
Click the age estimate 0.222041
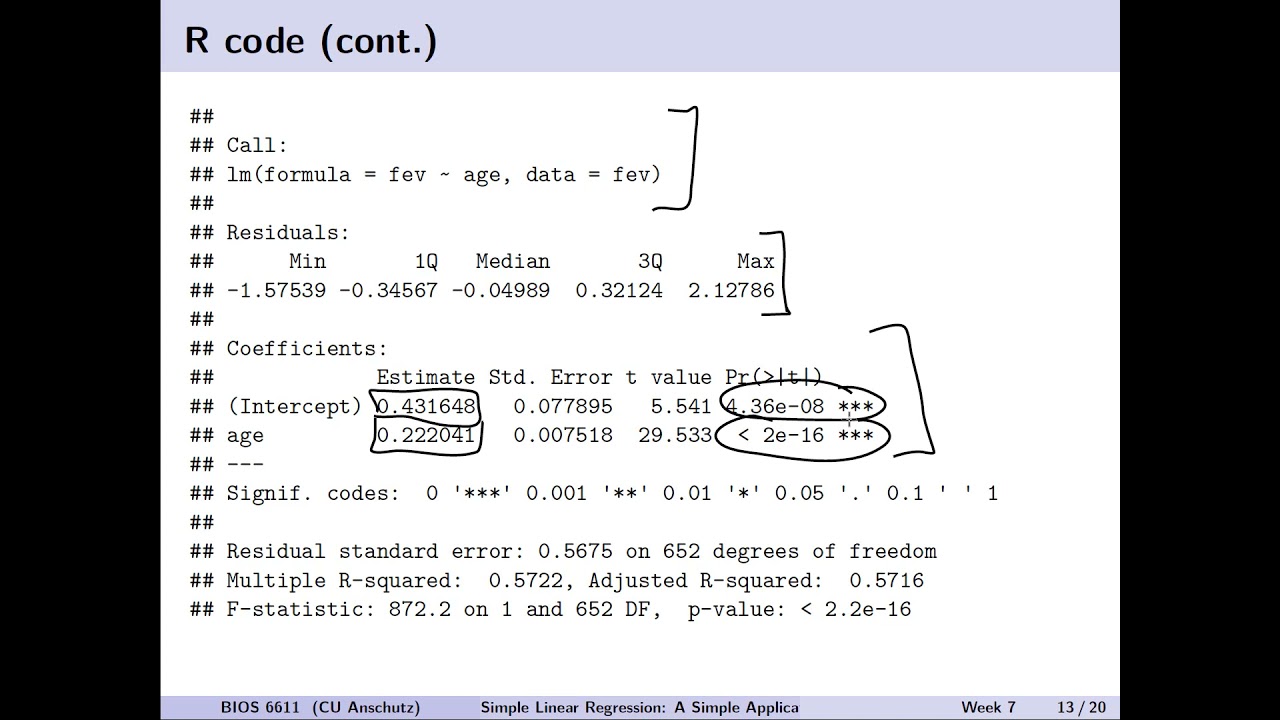tap(426, 436)
